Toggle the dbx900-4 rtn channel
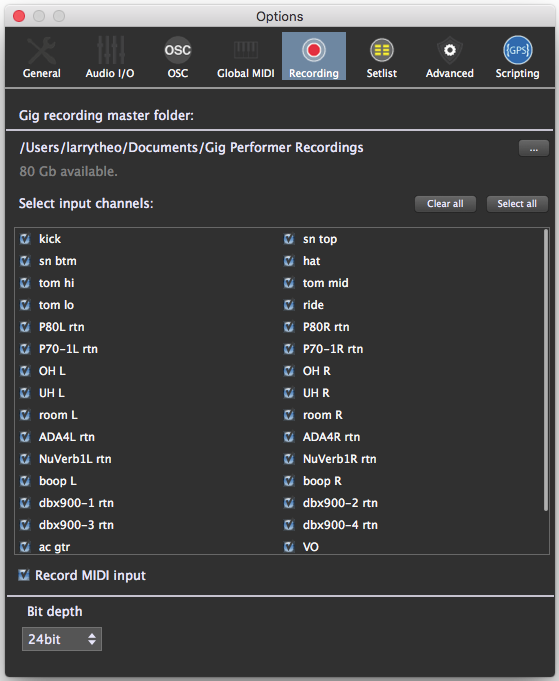 289,525
